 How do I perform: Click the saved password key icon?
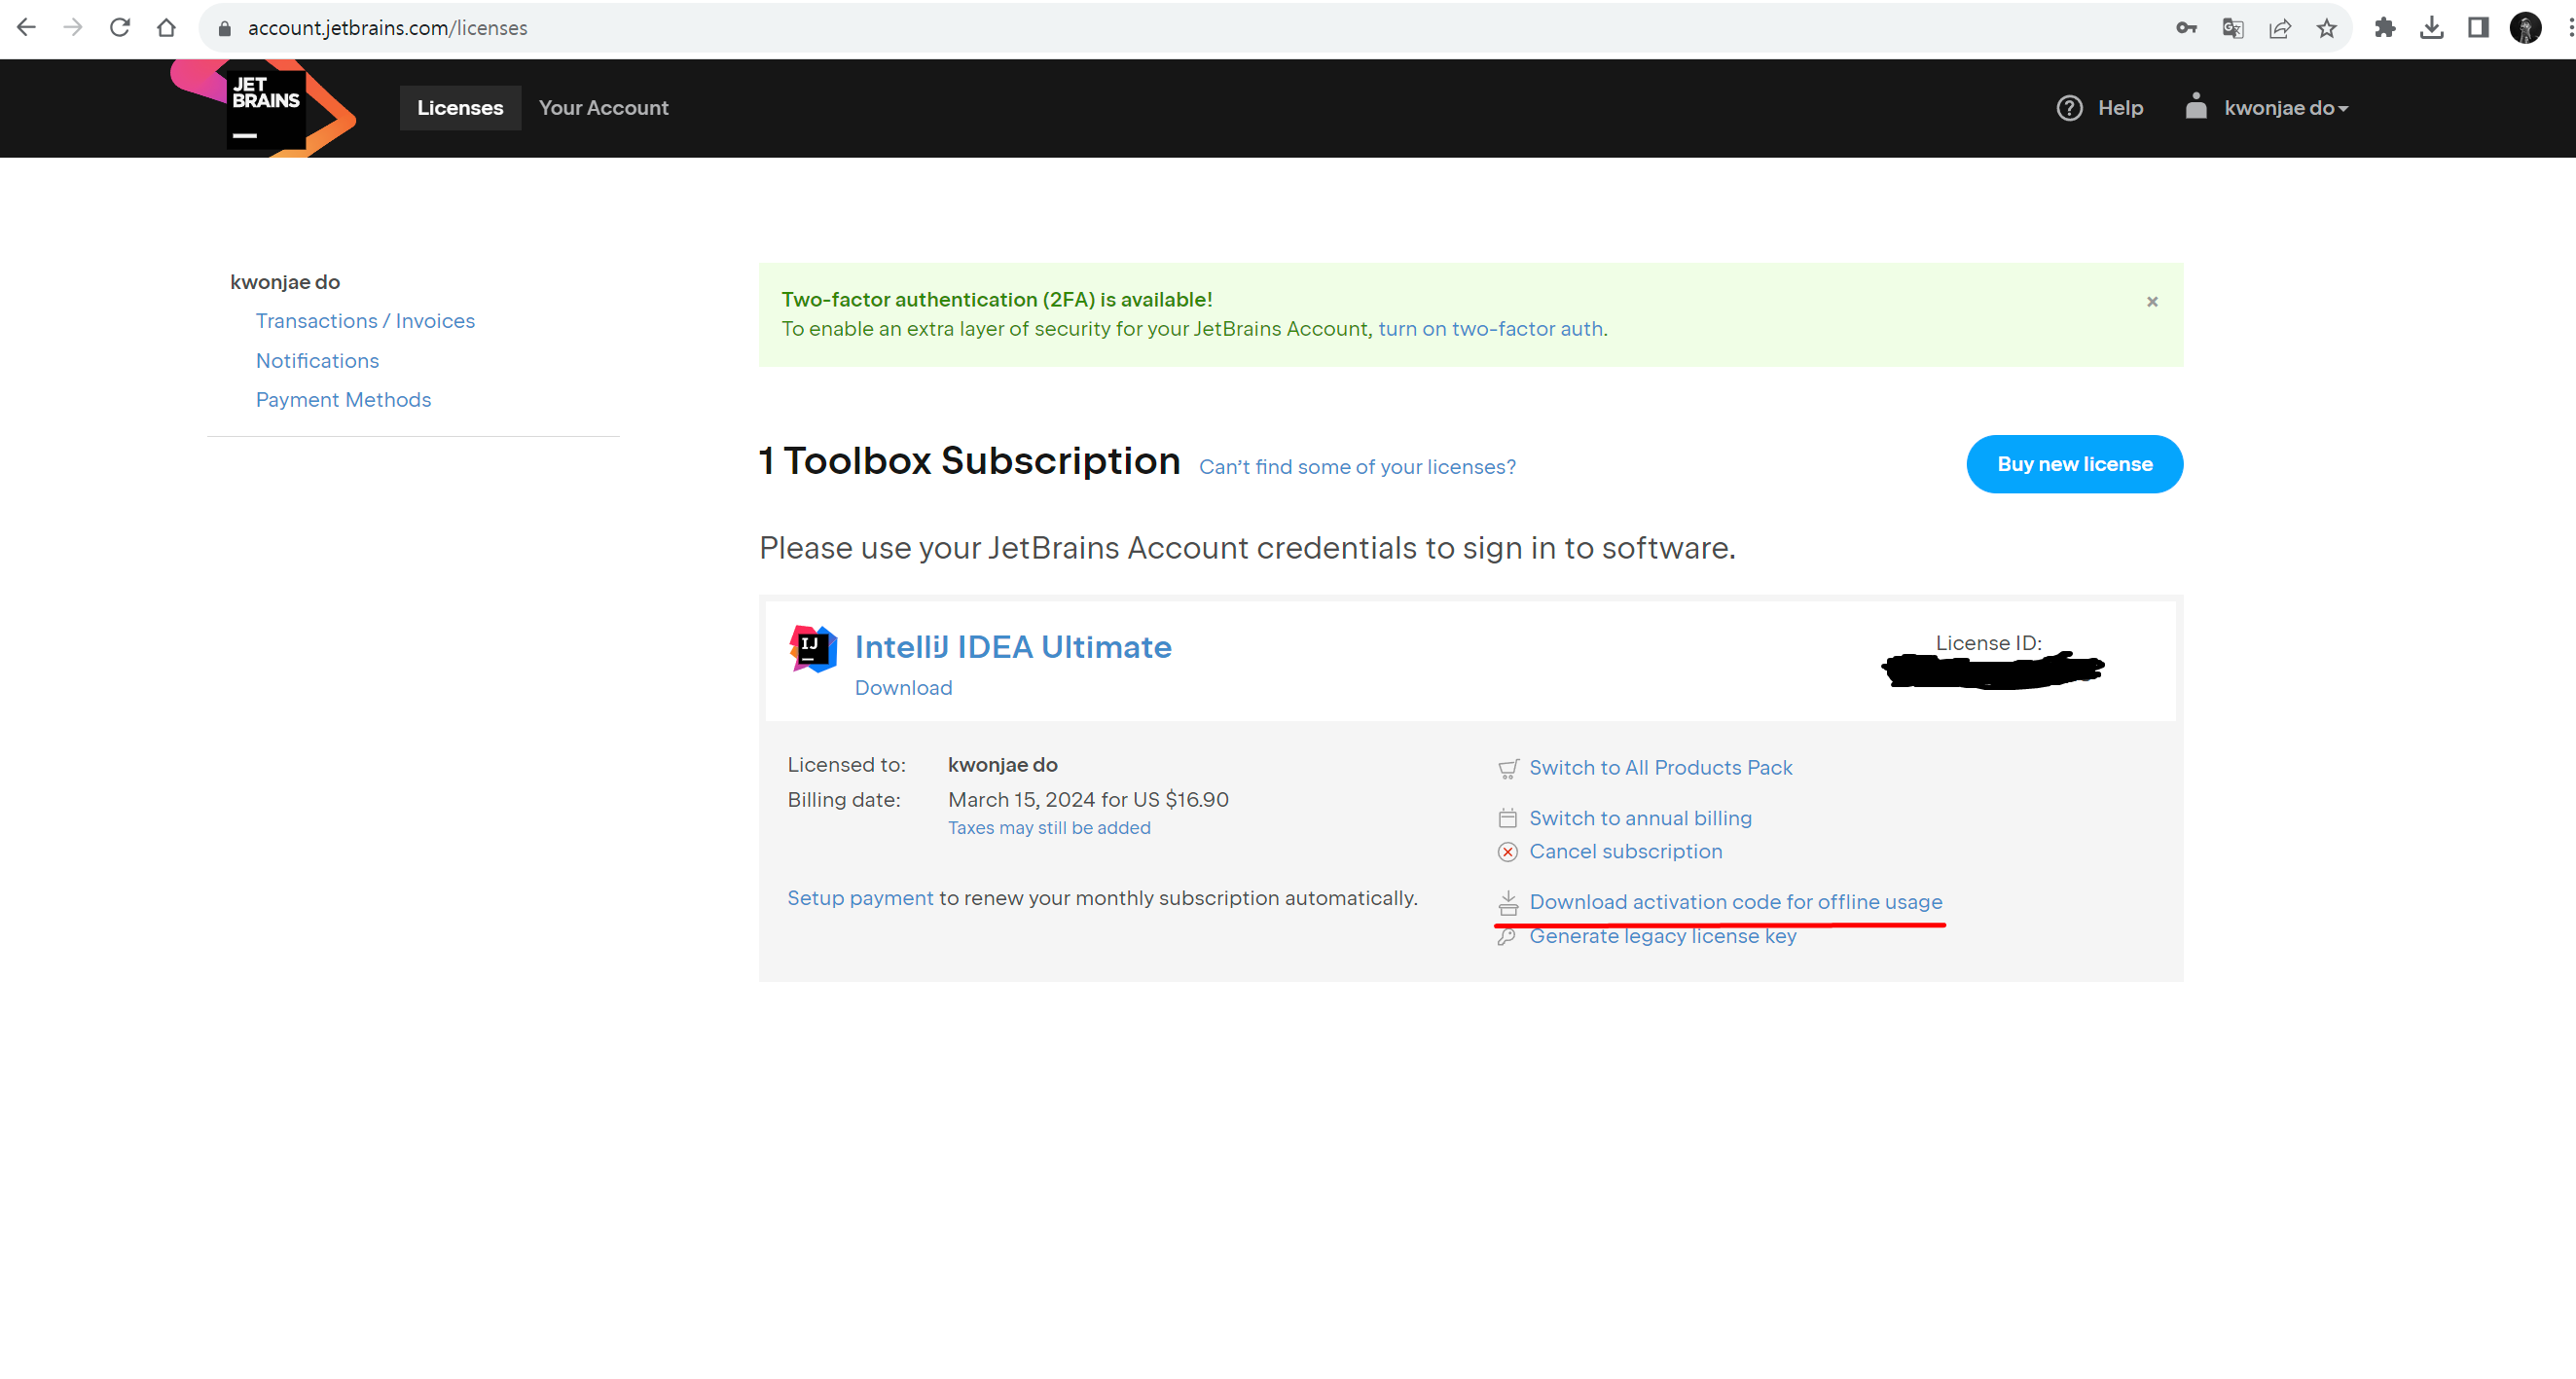(2185, 28)
